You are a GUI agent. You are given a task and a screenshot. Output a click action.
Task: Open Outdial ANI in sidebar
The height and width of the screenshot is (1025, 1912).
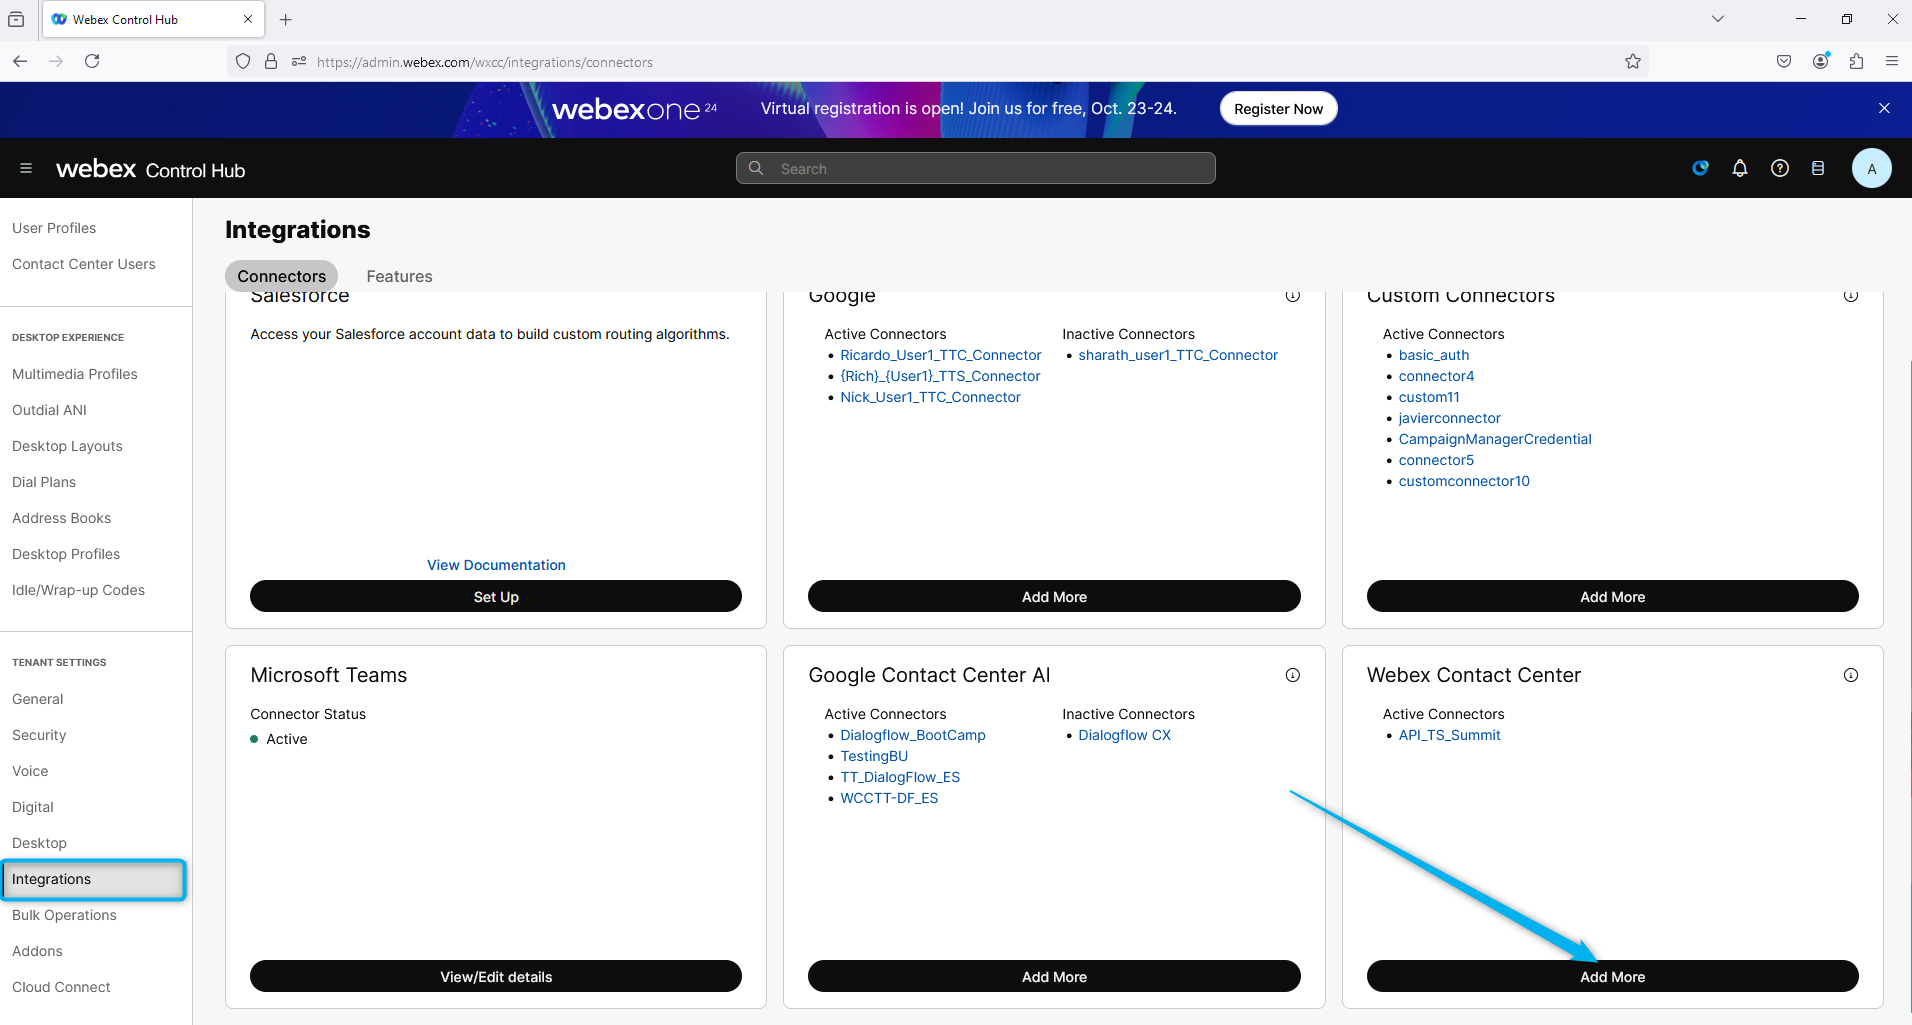coord(49,410)
